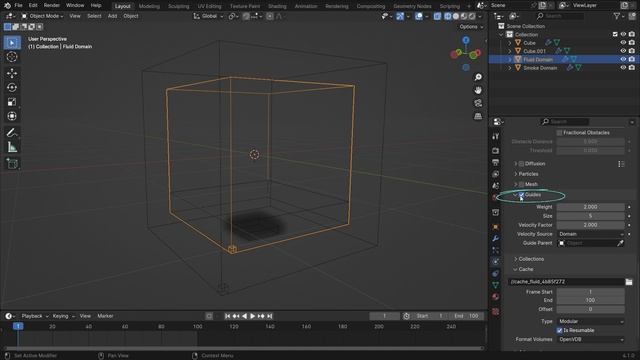This screenshot has width=640, height=360.
Task: Toggle the camera view icon
Action: tap(478, 103)
